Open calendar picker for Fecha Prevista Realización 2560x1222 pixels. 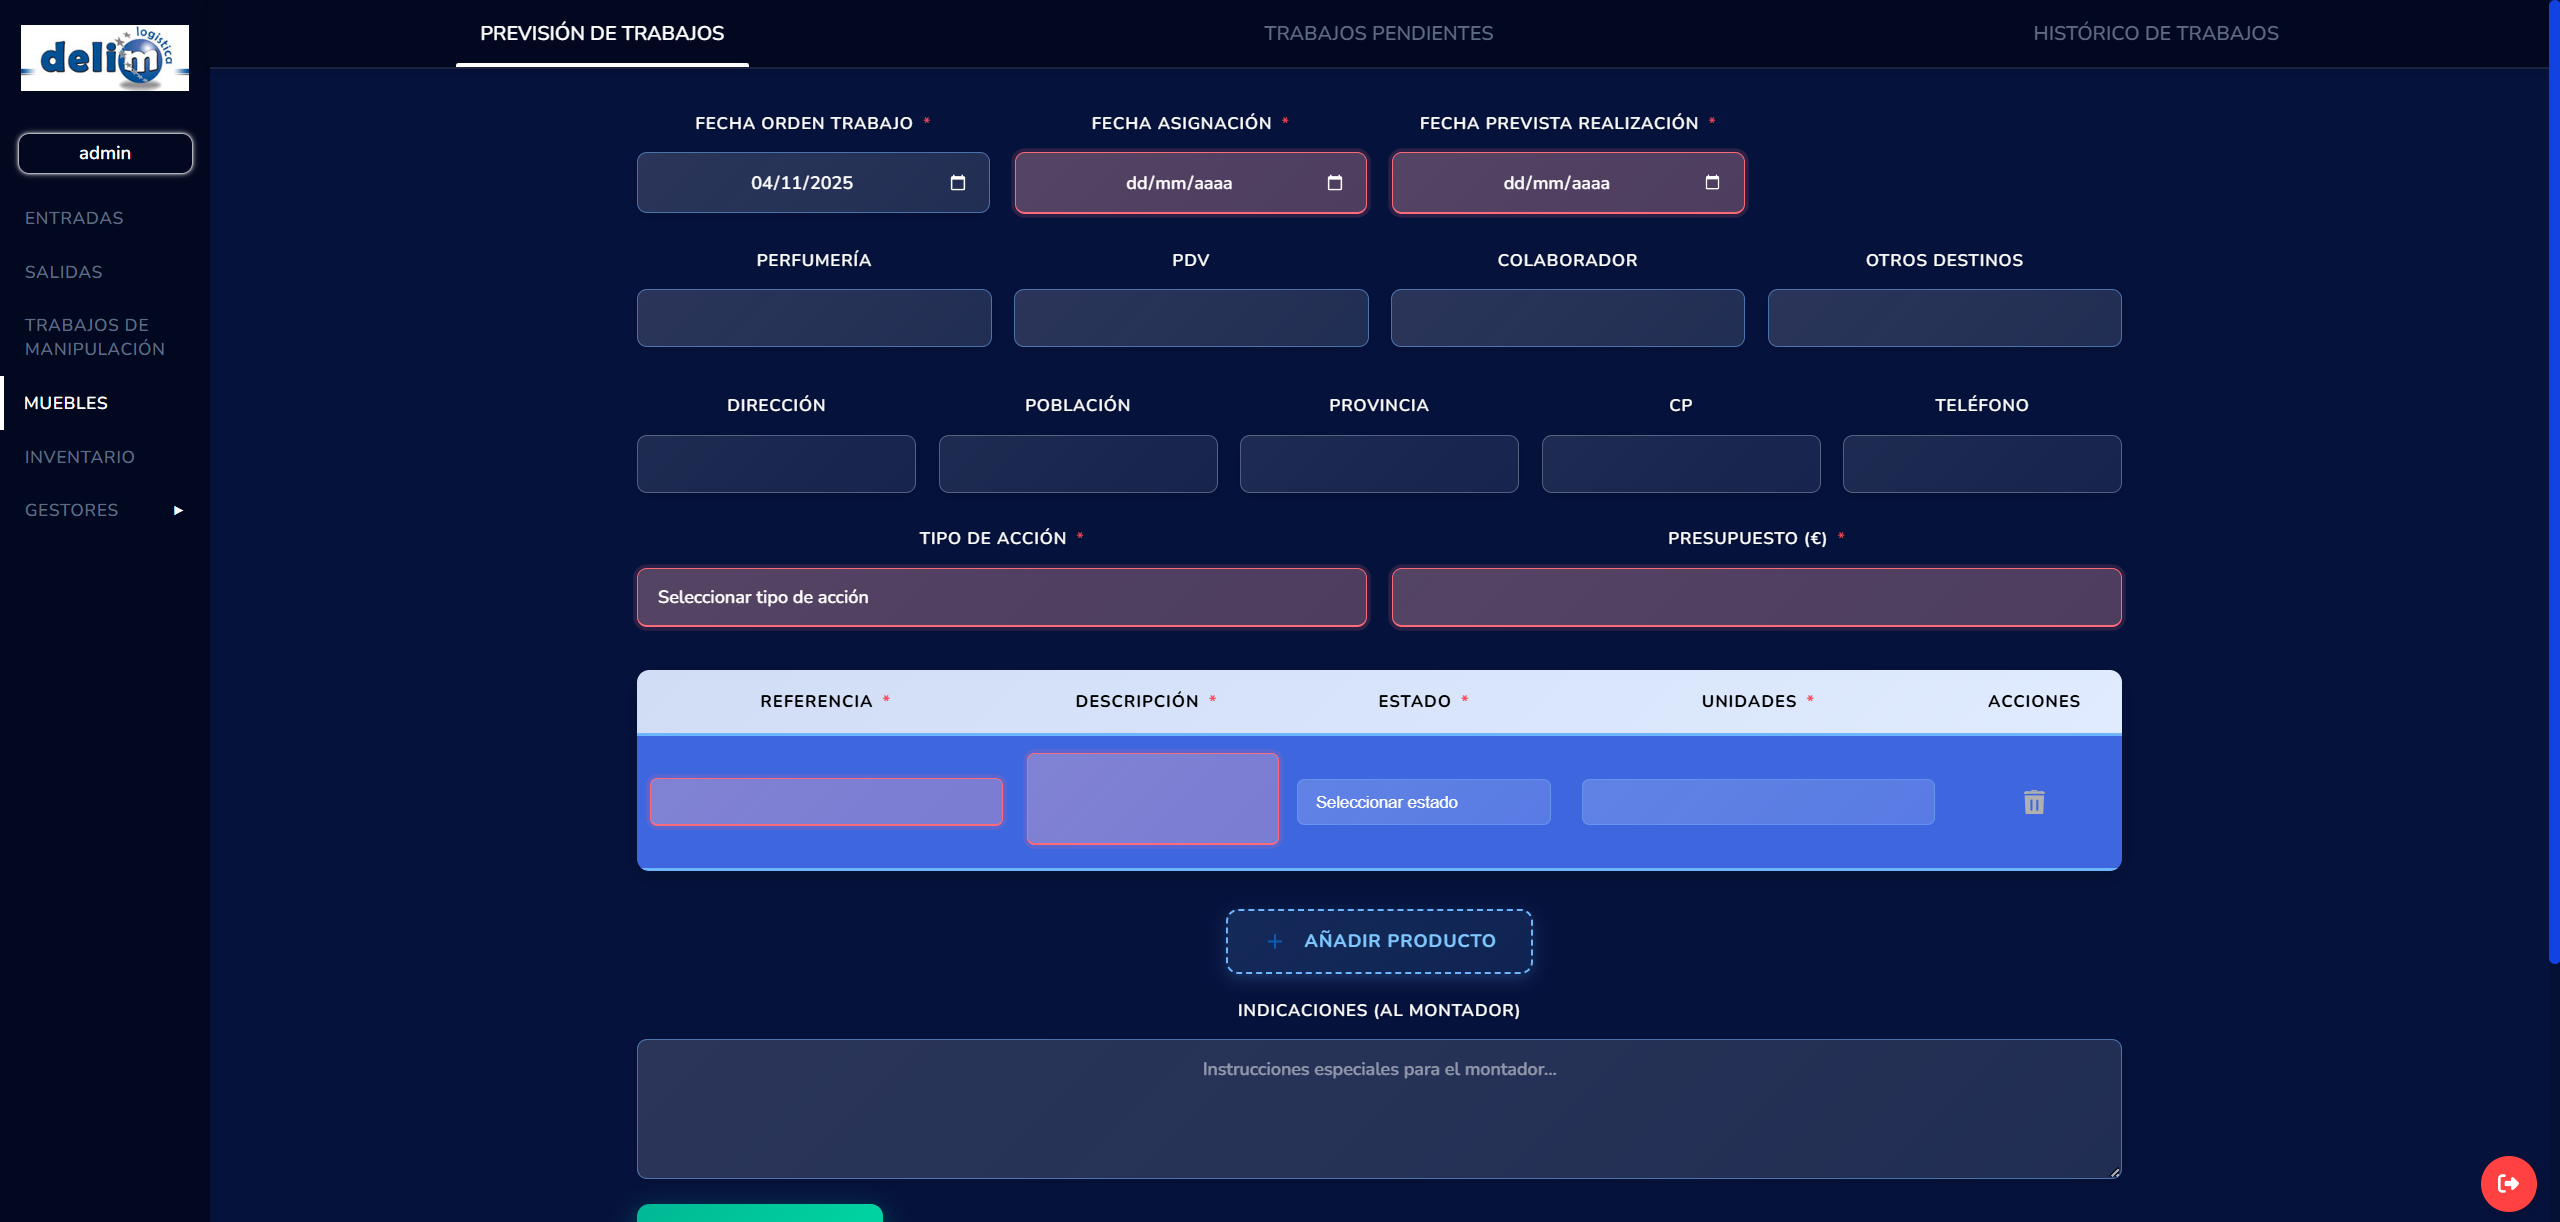coord(1711,183)
